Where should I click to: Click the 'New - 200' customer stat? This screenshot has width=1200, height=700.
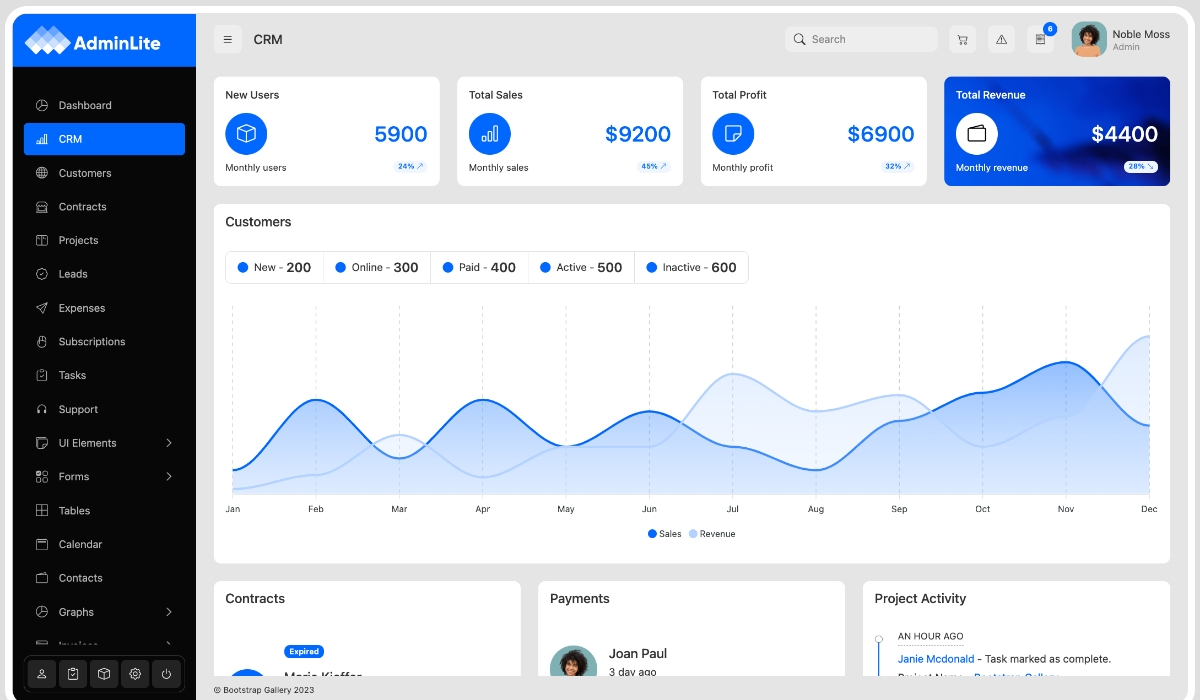(274, 267)
